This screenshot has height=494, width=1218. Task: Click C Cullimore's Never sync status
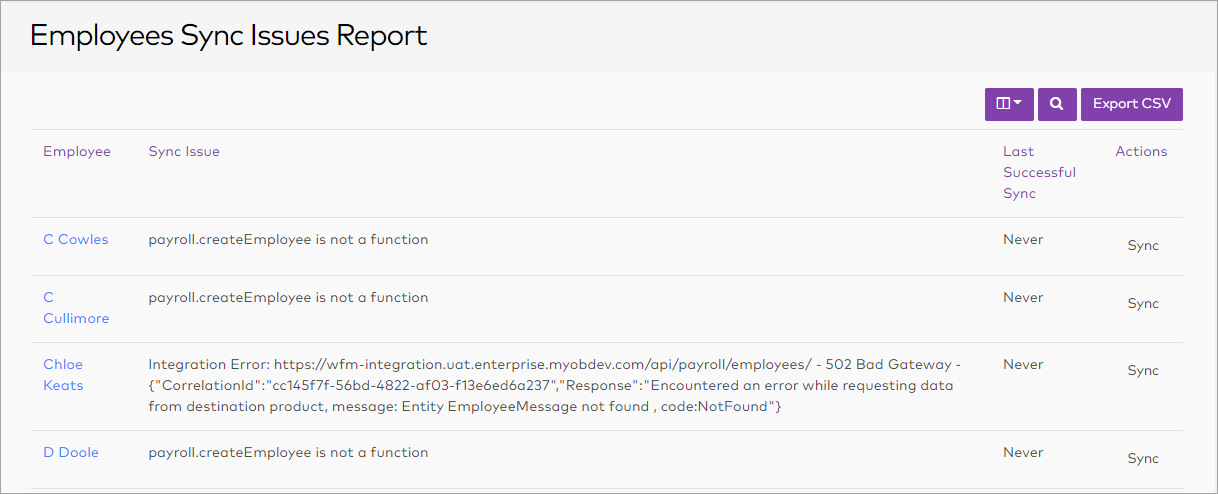1023,298
